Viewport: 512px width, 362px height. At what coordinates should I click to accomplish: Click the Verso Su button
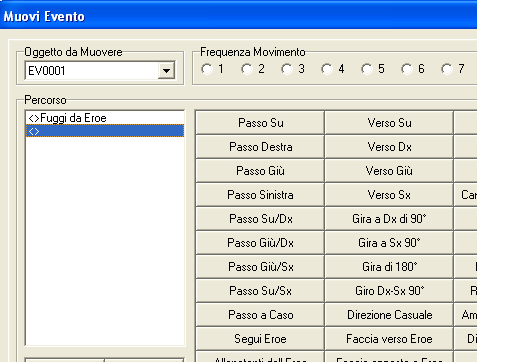point(389,123)
